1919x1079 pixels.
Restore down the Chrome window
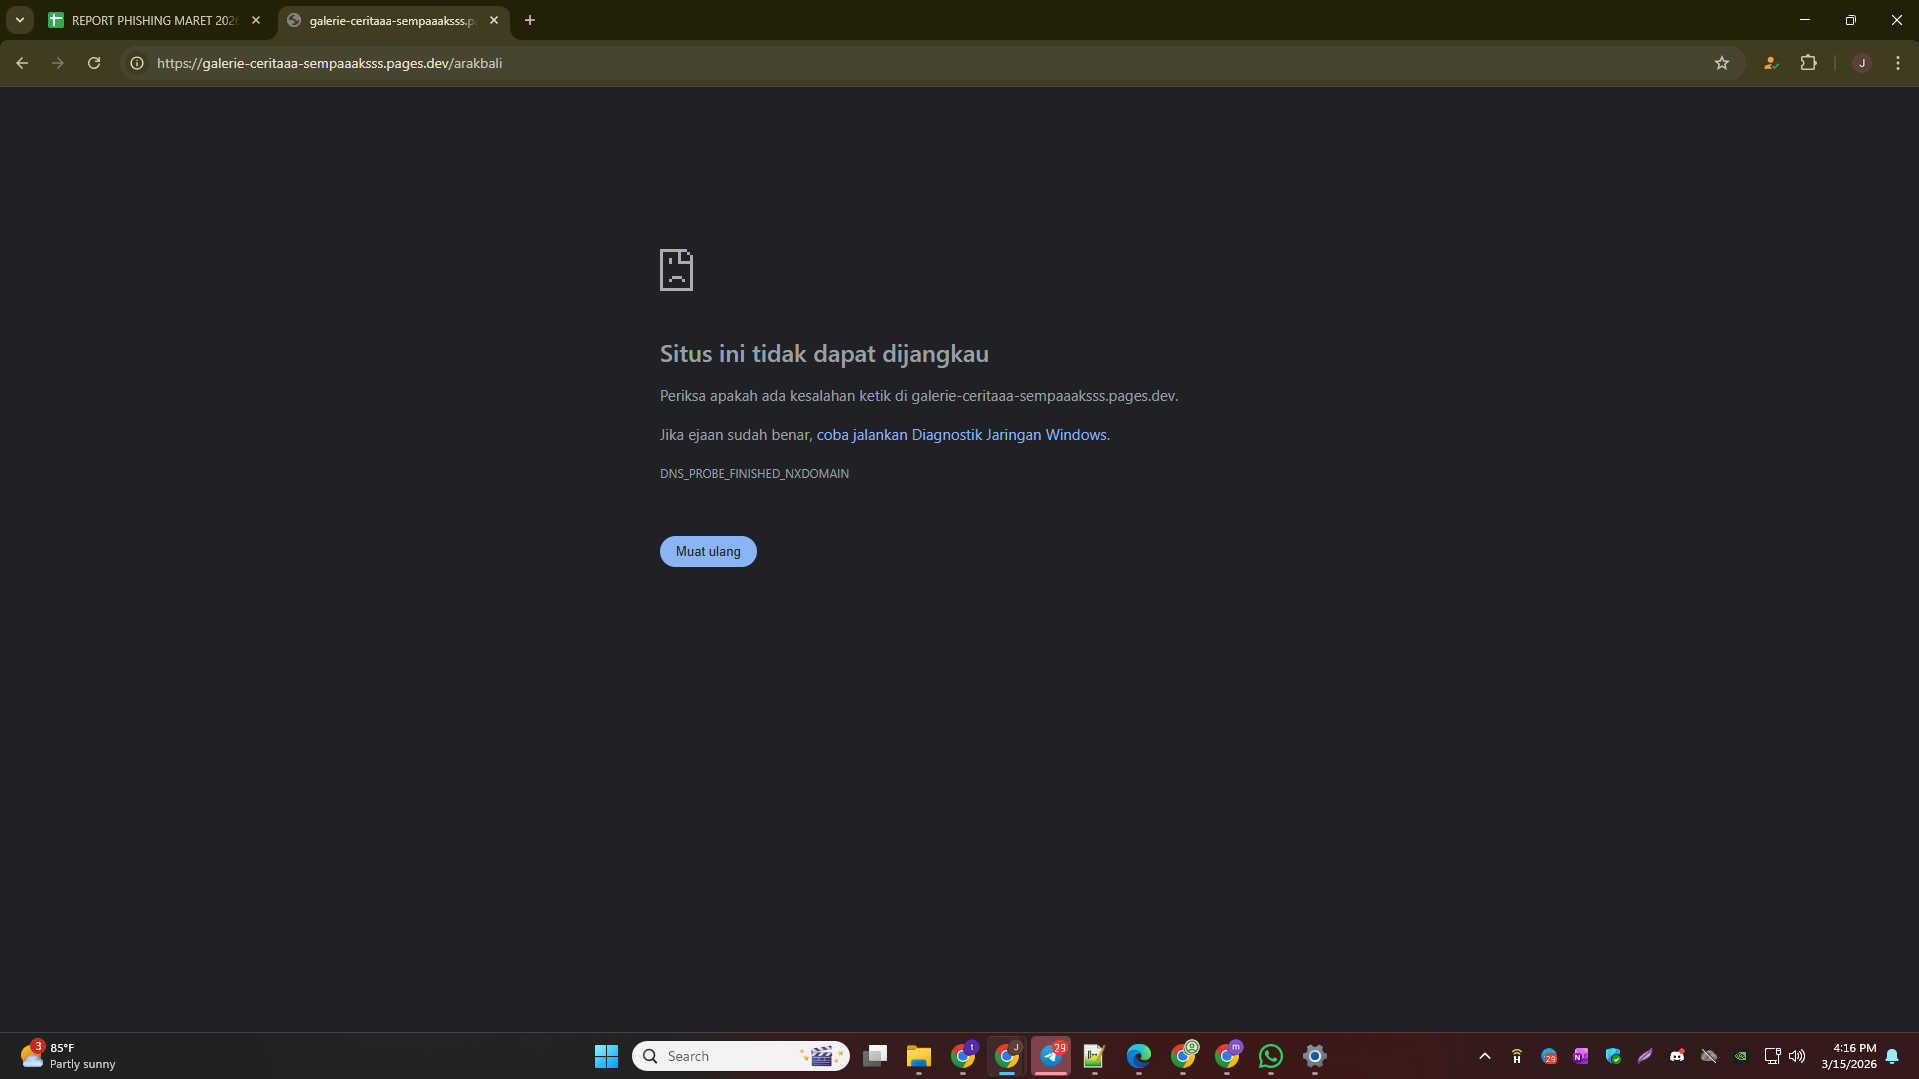coord(1851,20)
